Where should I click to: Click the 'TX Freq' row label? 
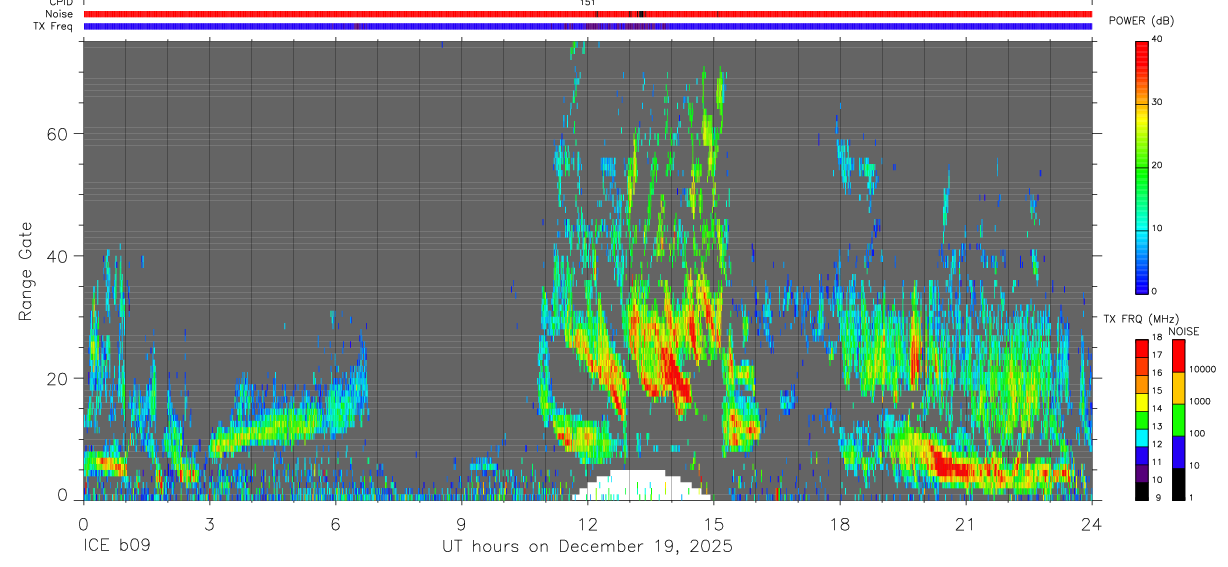pos(53,26)
